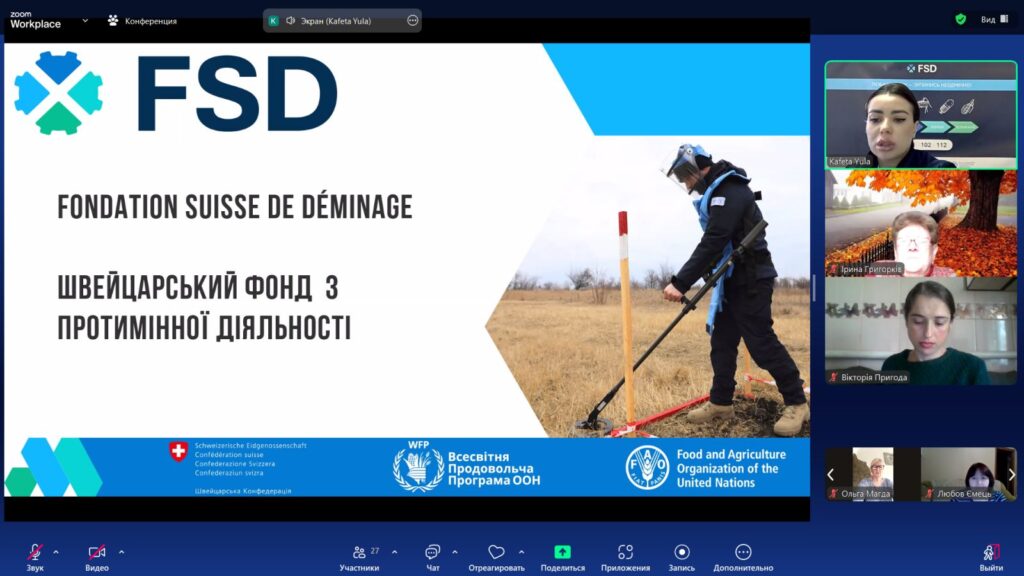Open the Отреагировать reactions heart icon

(x=496, y=552)
